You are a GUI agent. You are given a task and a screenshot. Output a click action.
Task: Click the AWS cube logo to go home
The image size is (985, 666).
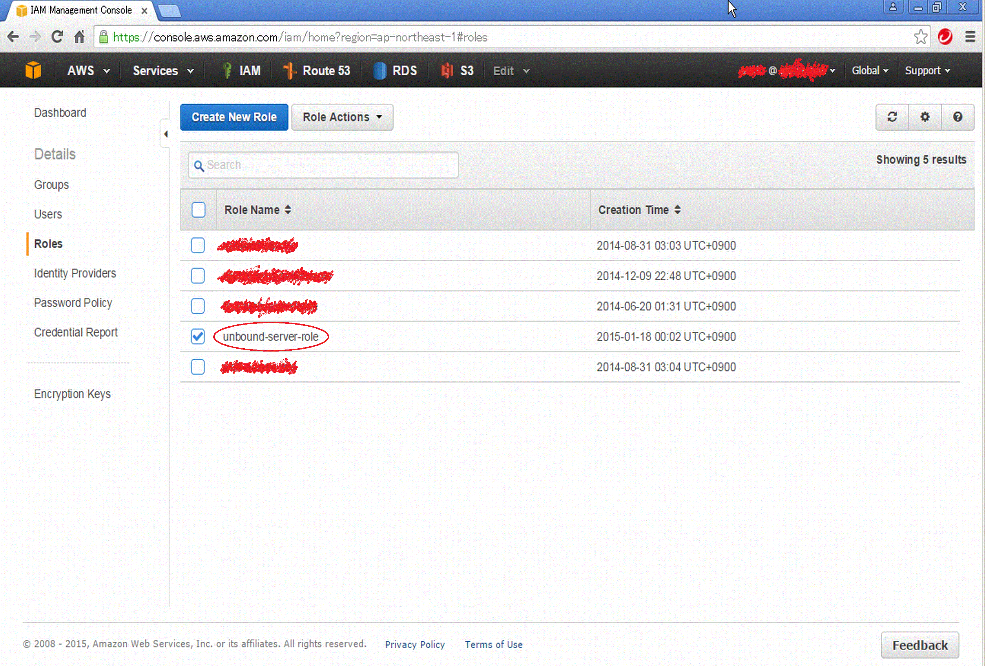(33, 71)
